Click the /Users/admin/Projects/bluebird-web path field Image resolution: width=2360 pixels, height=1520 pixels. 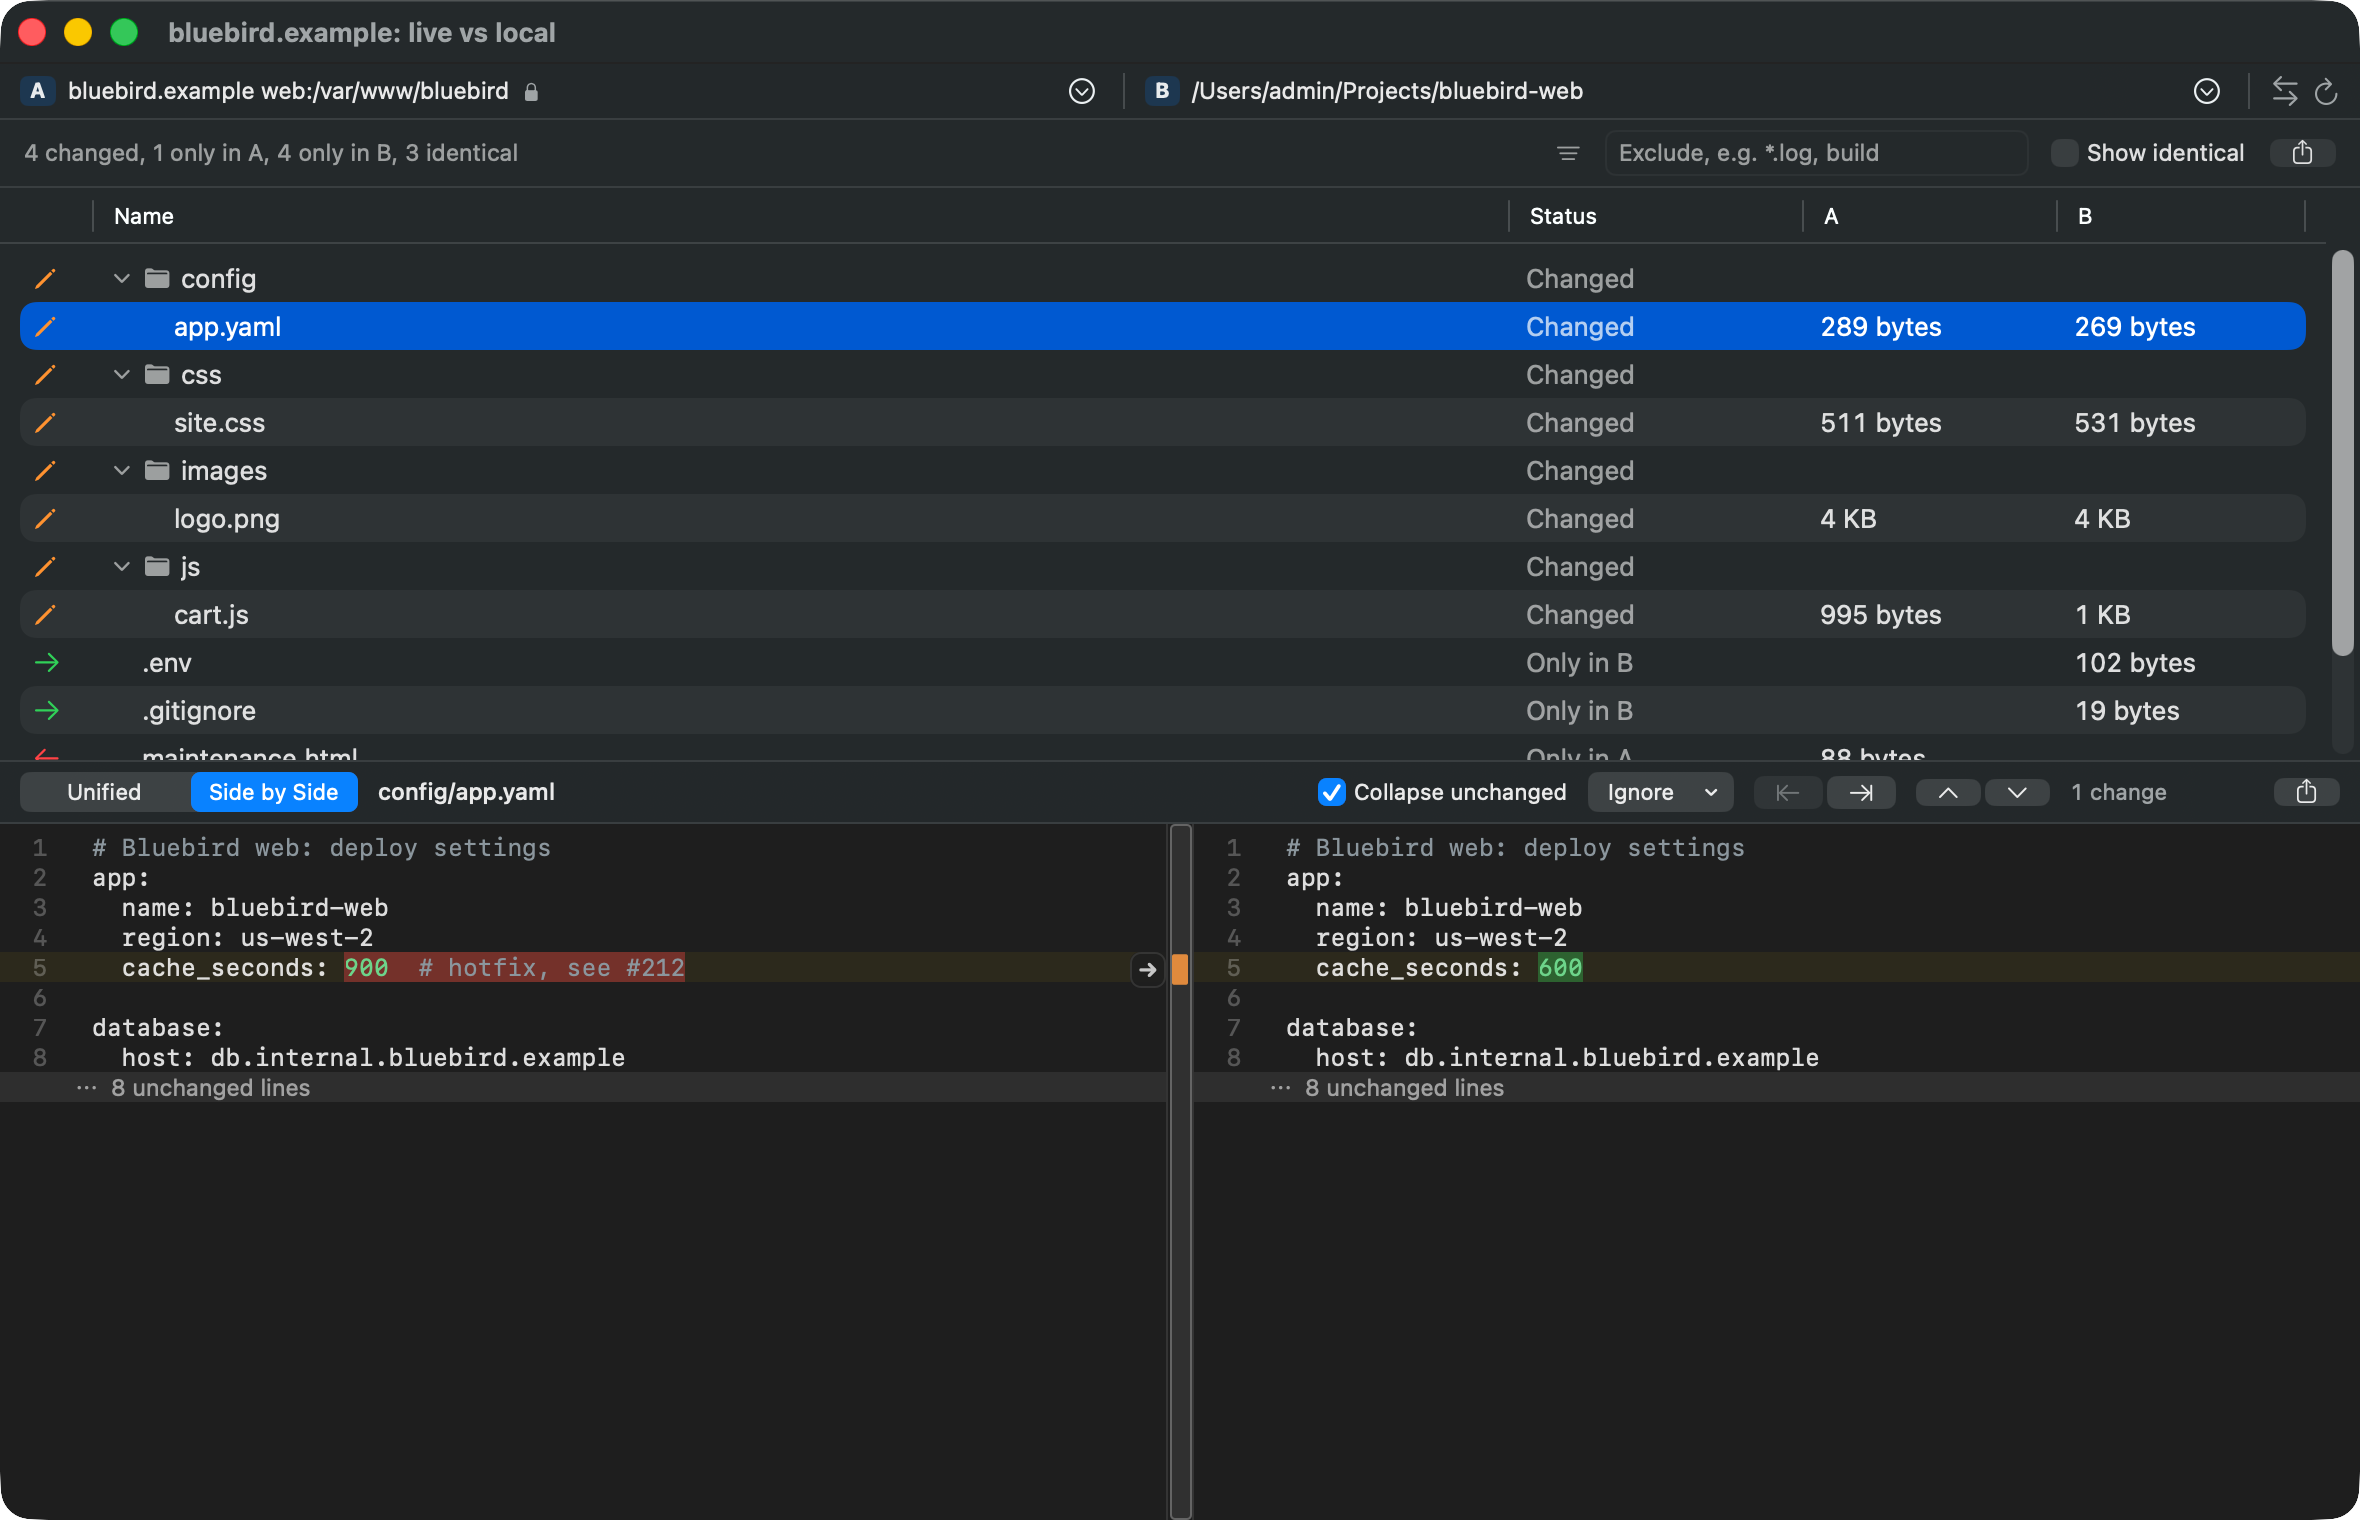coord(1387,91)
